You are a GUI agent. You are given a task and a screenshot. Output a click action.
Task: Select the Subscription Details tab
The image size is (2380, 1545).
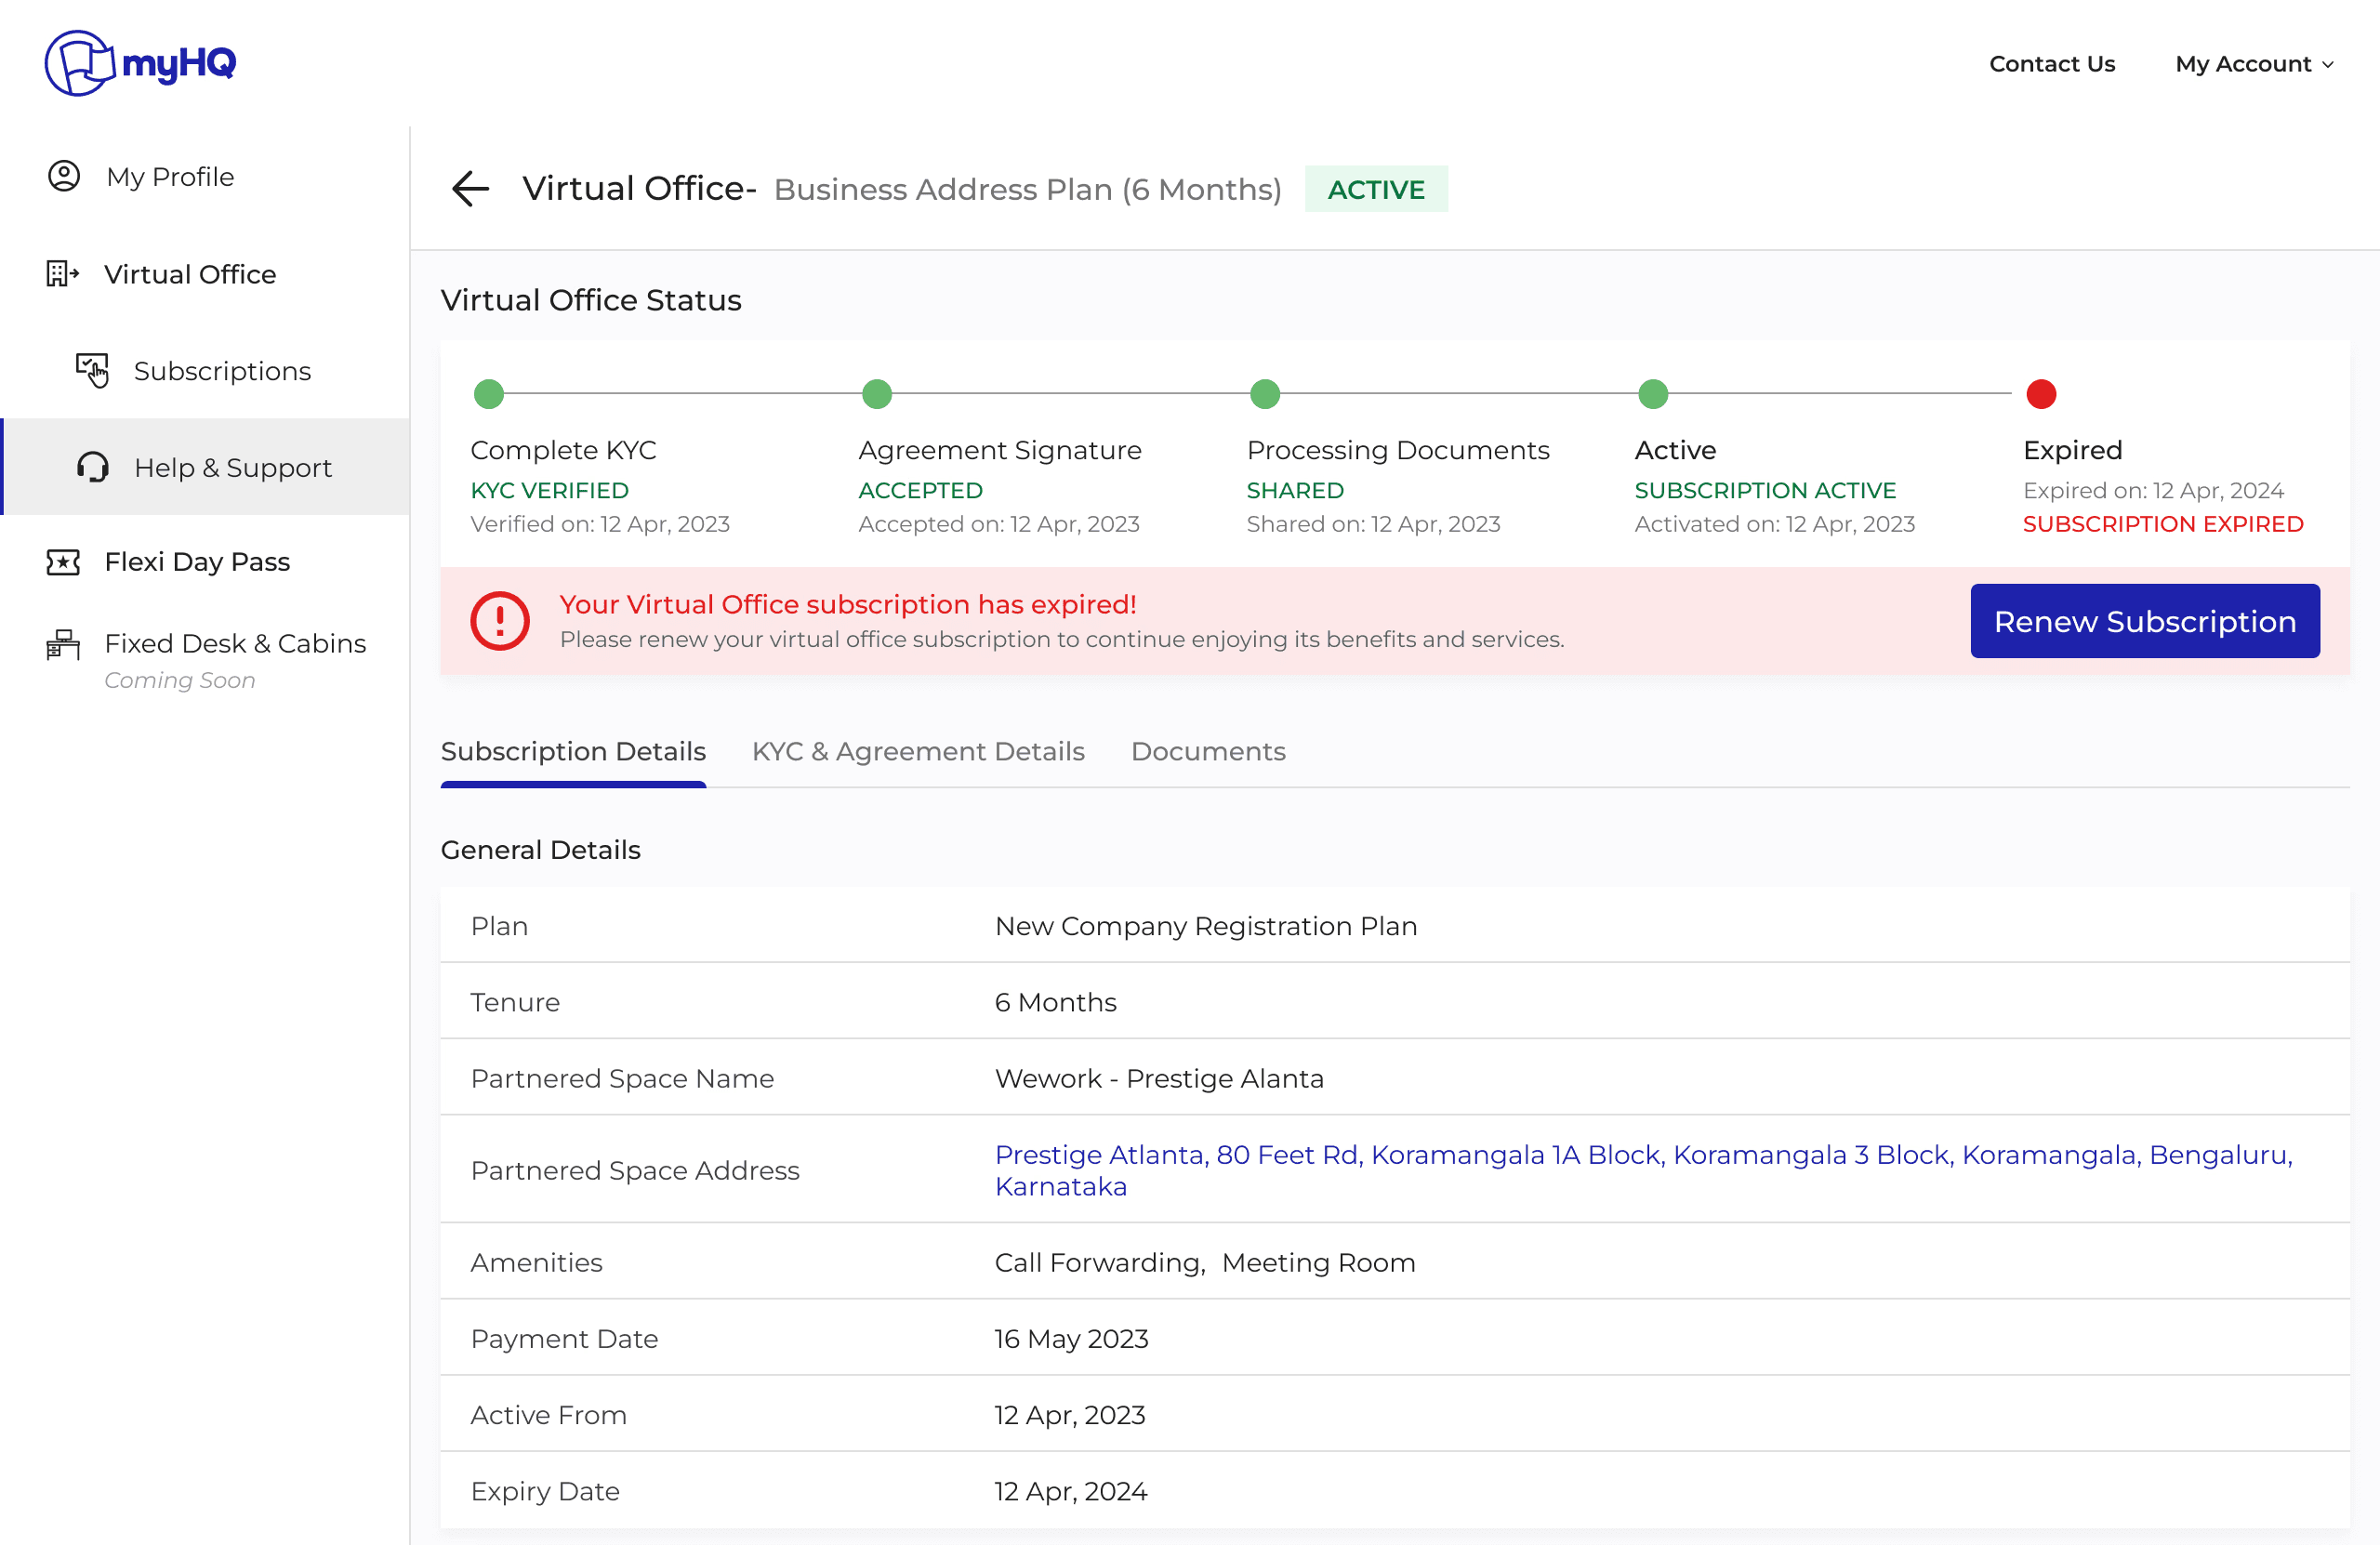tap(573, 751)
